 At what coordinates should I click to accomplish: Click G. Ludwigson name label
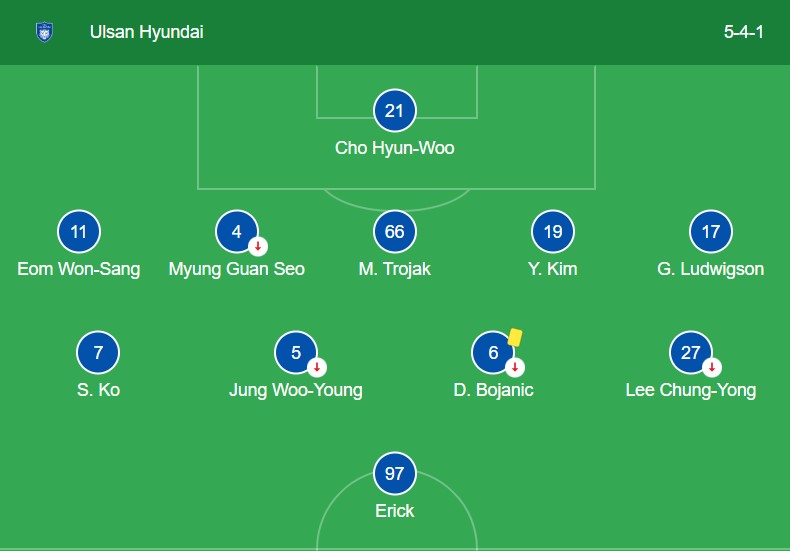[x=711, y=269]
